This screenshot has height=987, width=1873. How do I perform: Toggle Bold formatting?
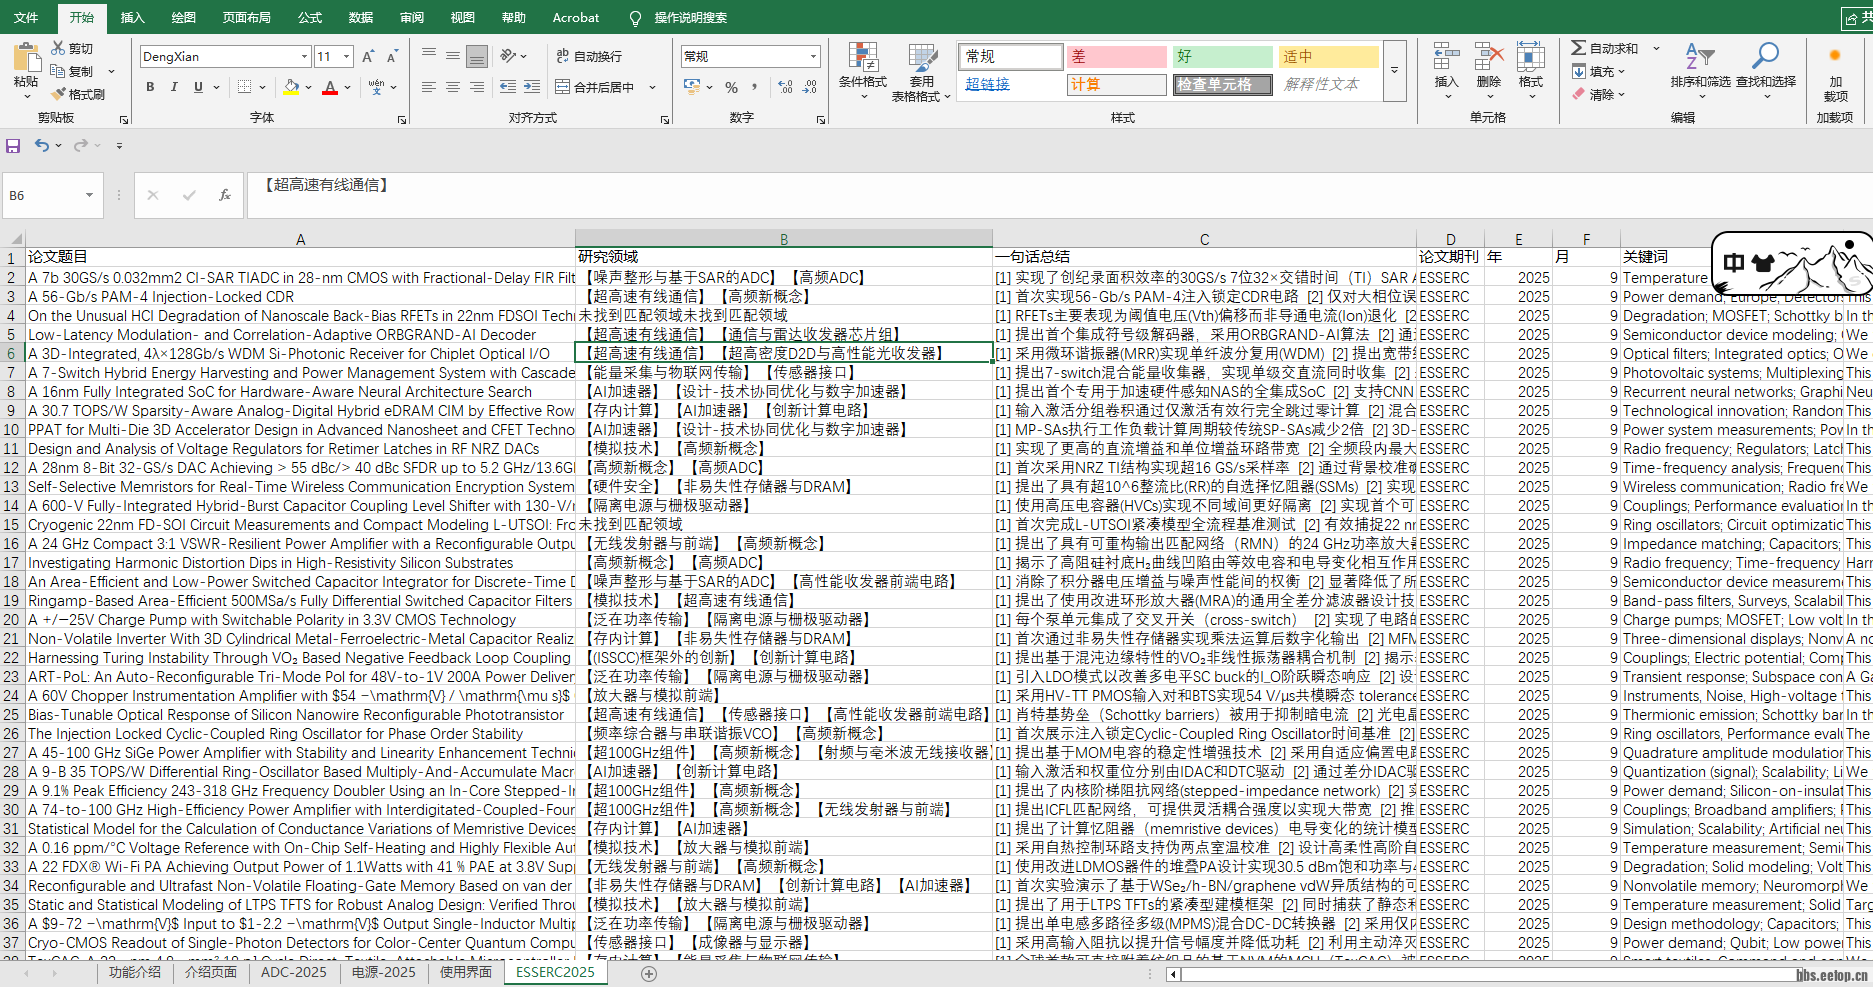click(x=150, y=87)
